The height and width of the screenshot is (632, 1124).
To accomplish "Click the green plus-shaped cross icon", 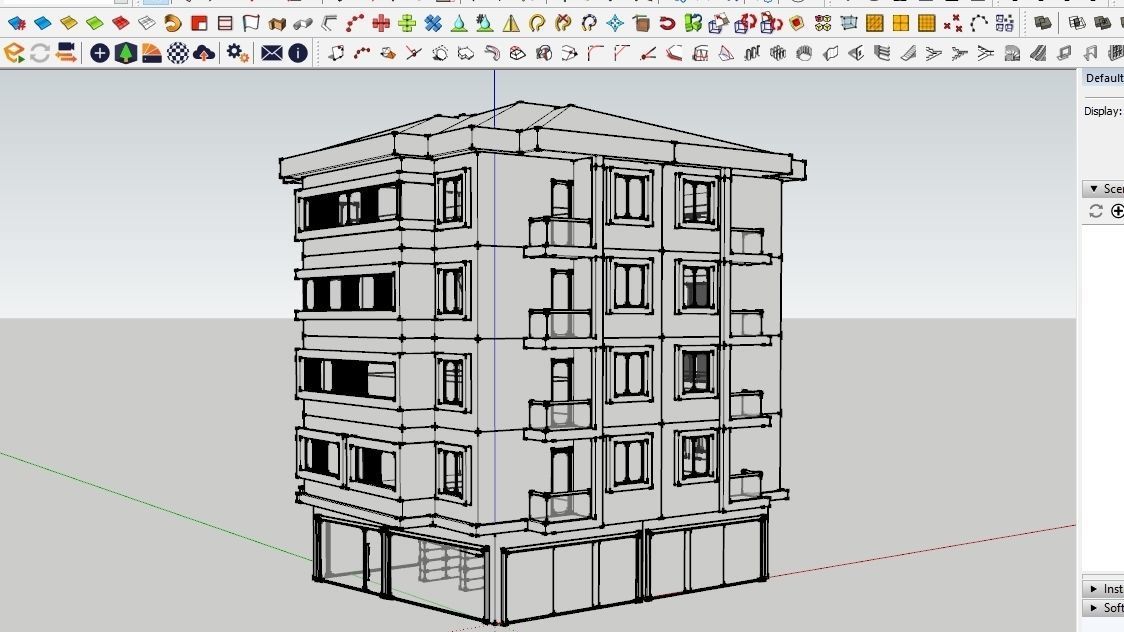I will pos(406,24).
